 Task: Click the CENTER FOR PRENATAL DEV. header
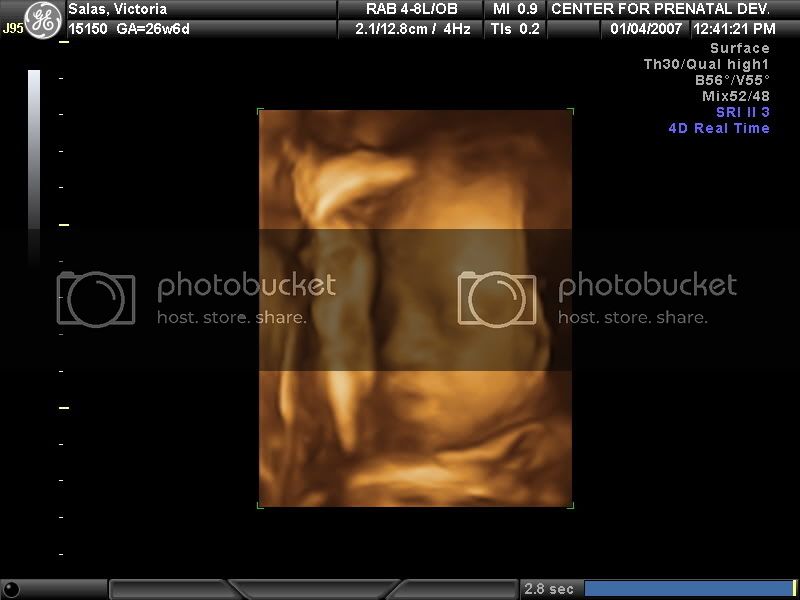click(660, 9)
